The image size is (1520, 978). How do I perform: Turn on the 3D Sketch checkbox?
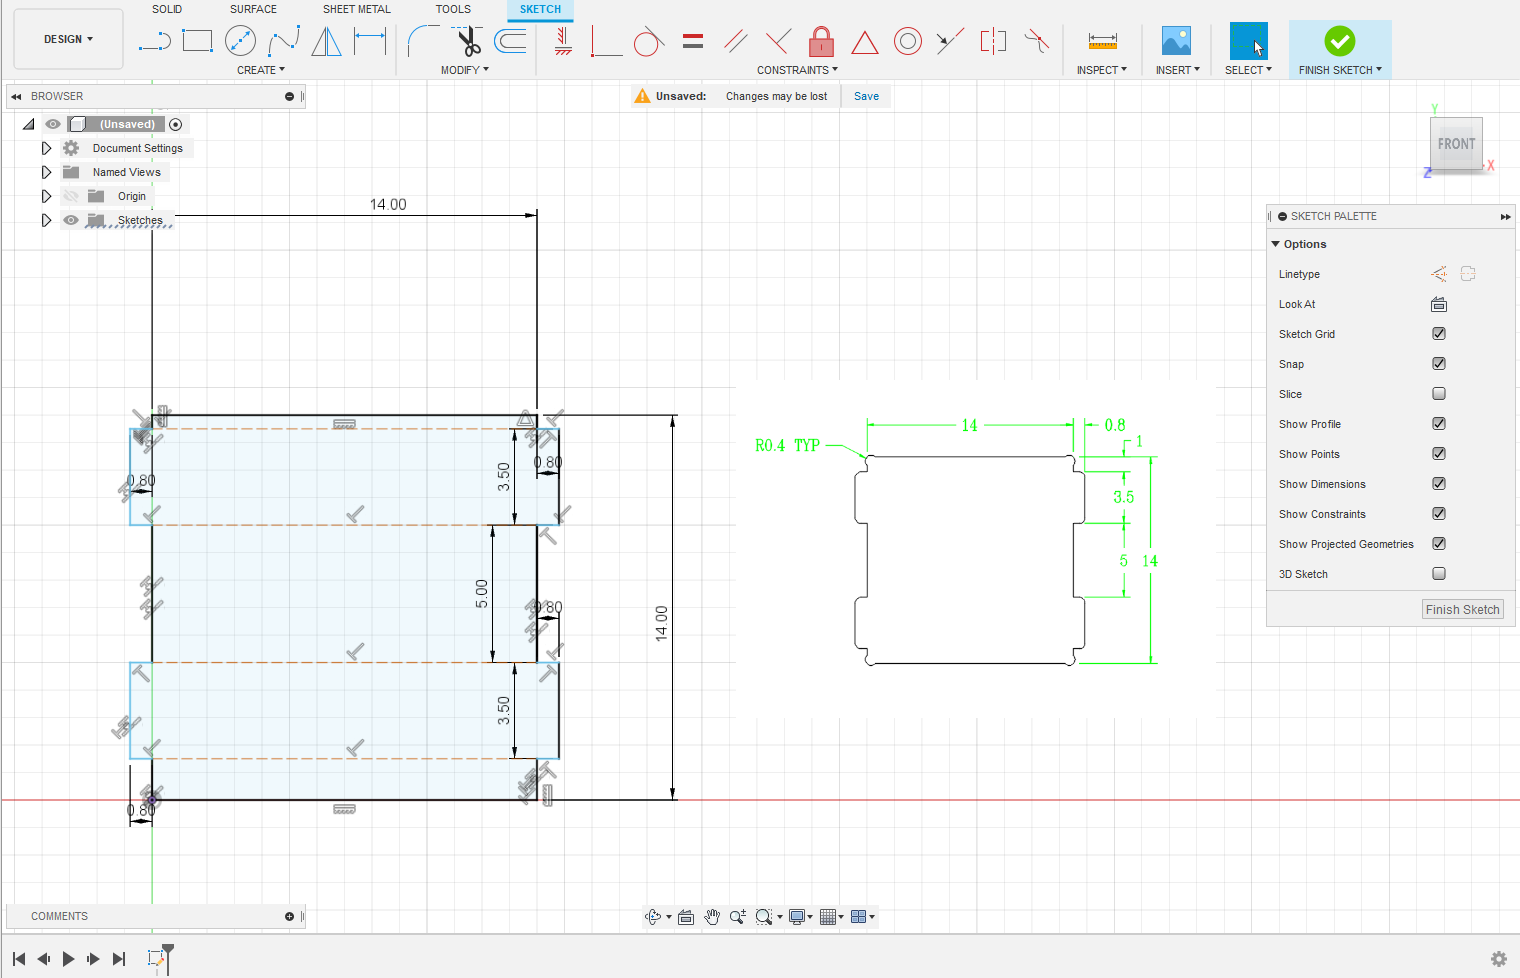tap(1439, 574)
